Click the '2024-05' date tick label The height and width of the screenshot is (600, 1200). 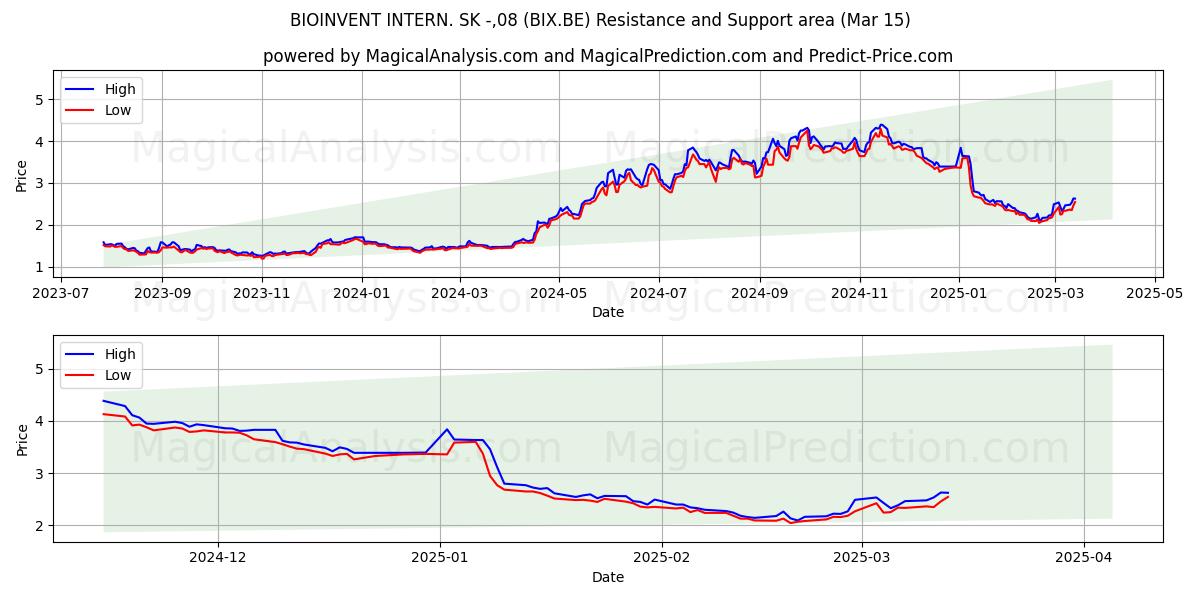pyautogui.click(x=559, y=294)
